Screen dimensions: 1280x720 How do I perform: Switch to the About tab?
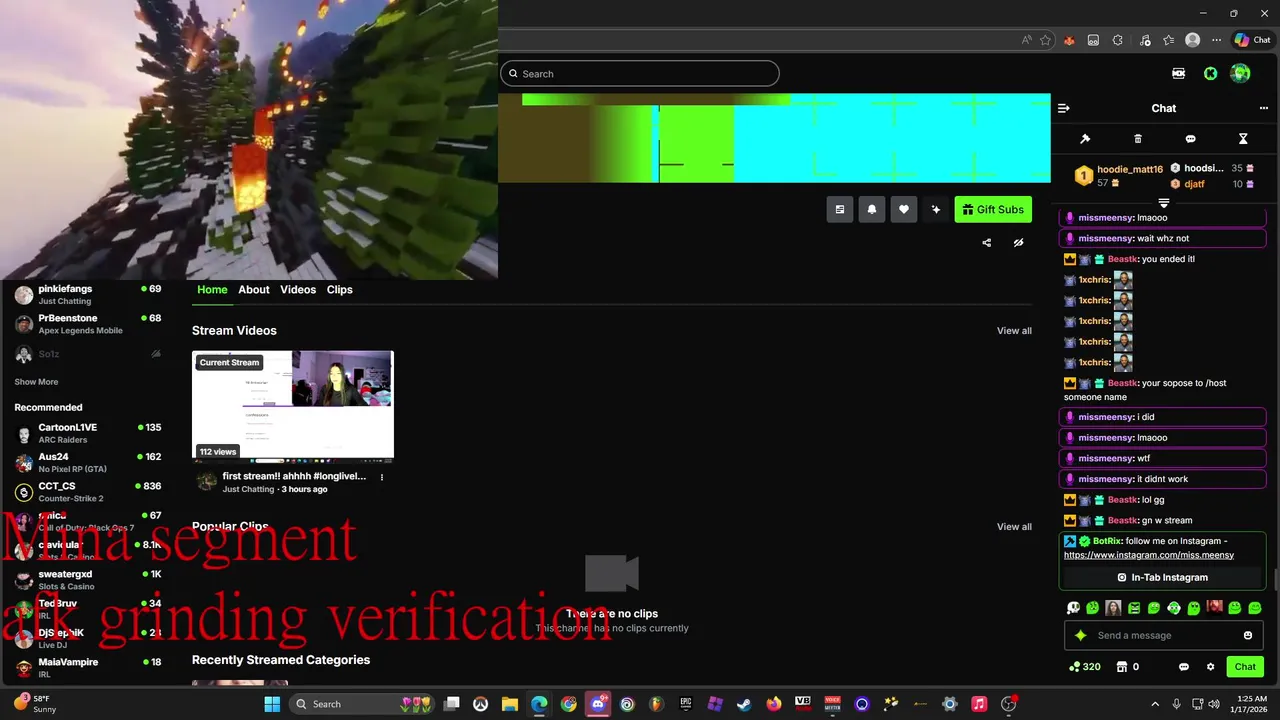254,289
